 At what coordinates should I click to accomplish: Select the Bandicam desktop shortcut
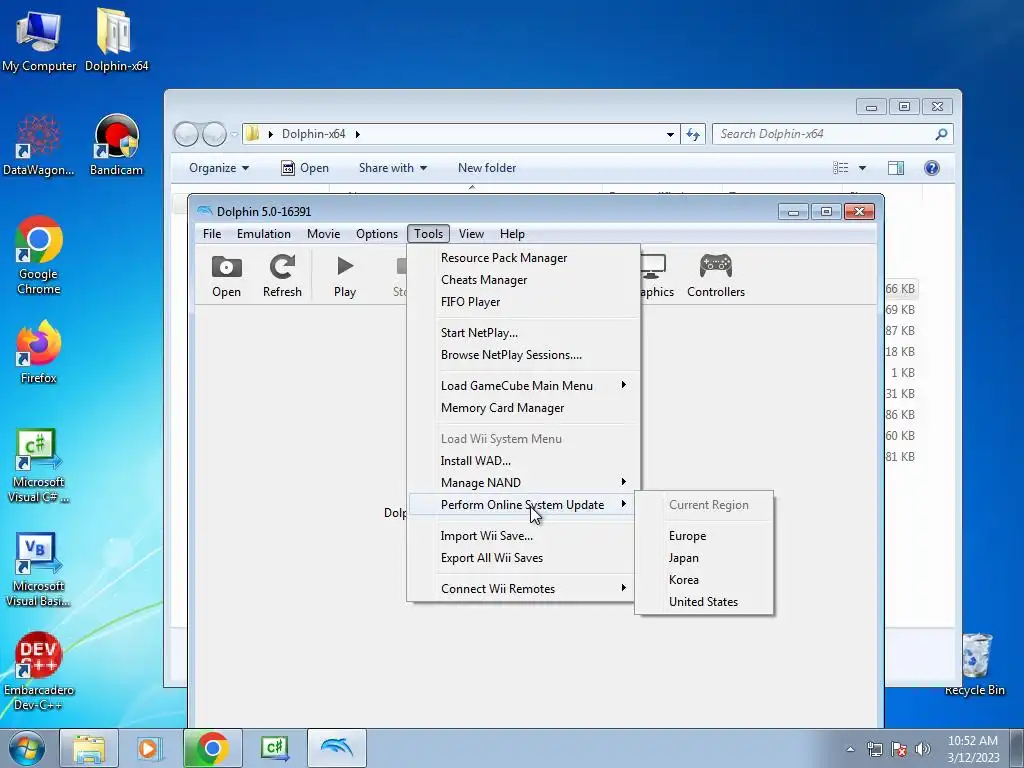116,145
